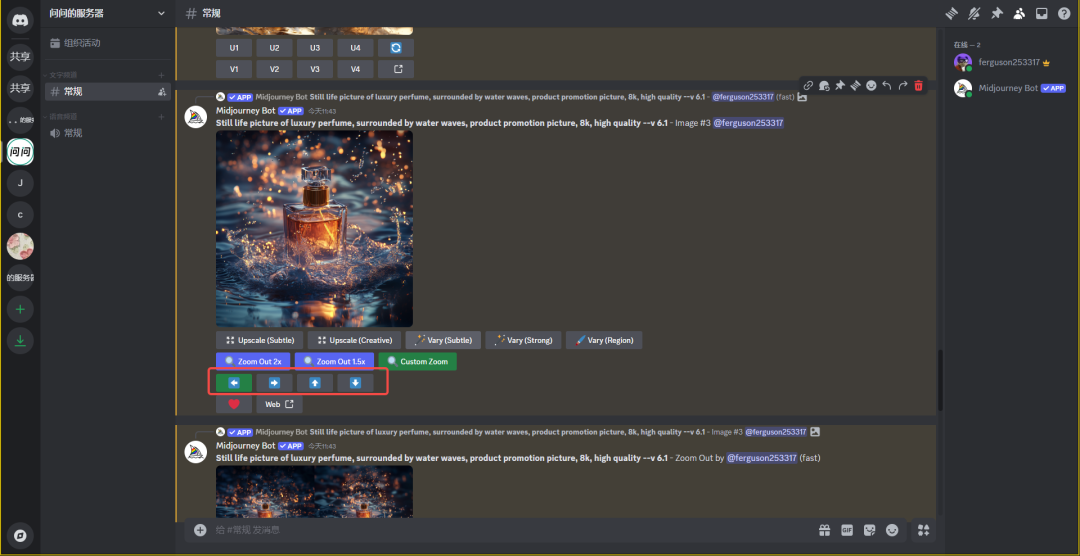Pin message using hover toolbar pin
Viewport: 1080px width, 556px height.
point(840,85)
